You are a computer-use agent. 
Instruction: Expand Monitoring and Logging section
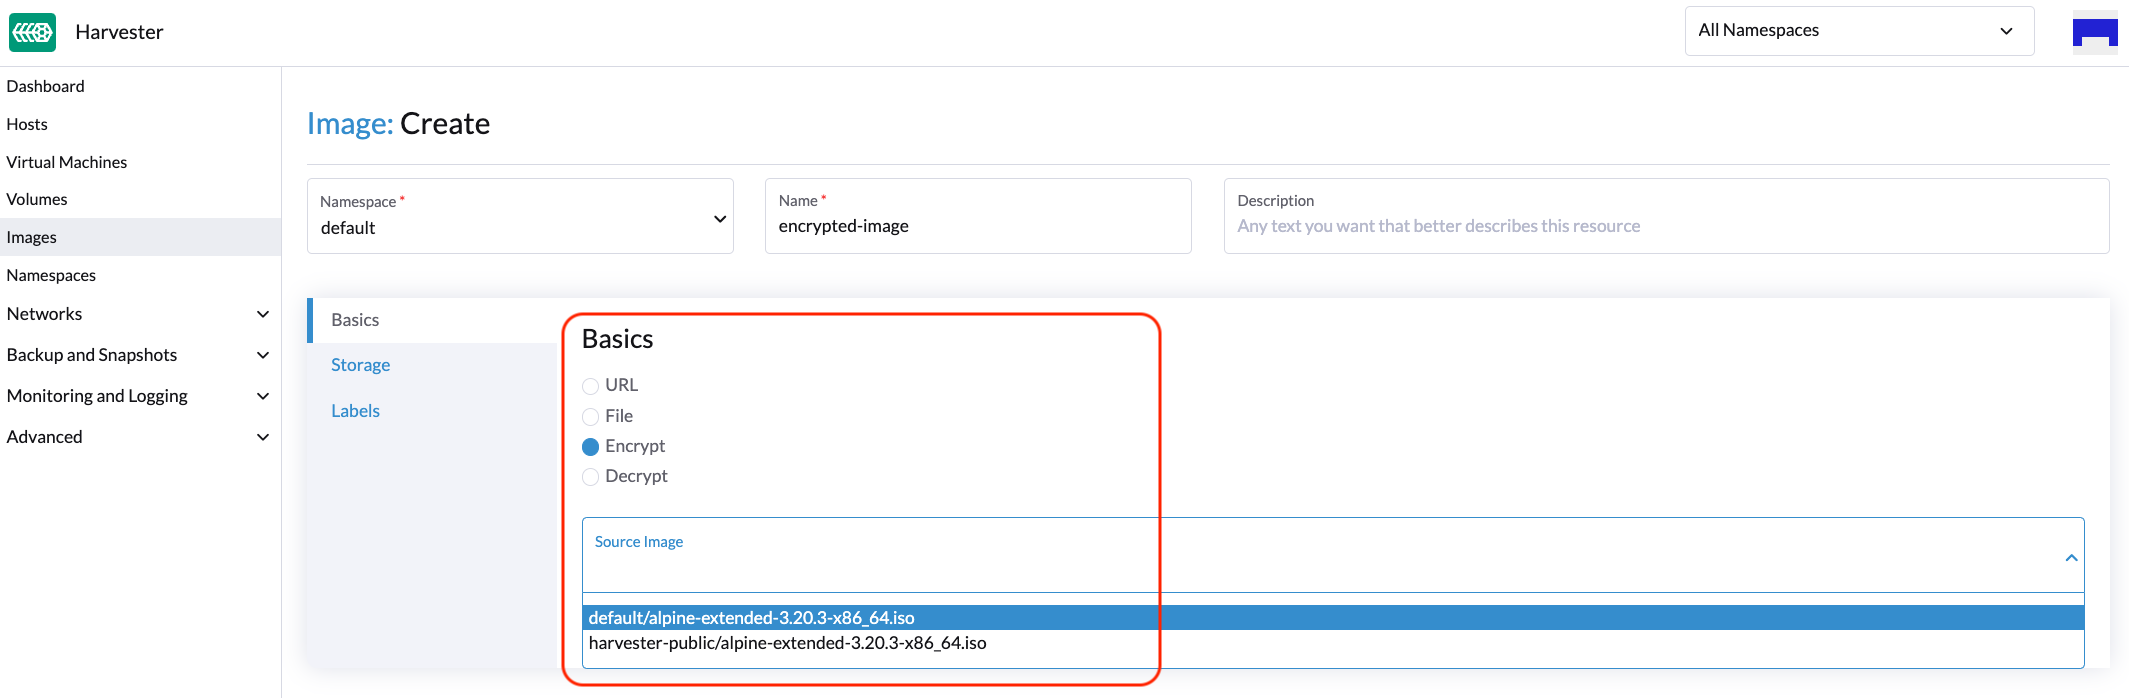pos(263,396)
